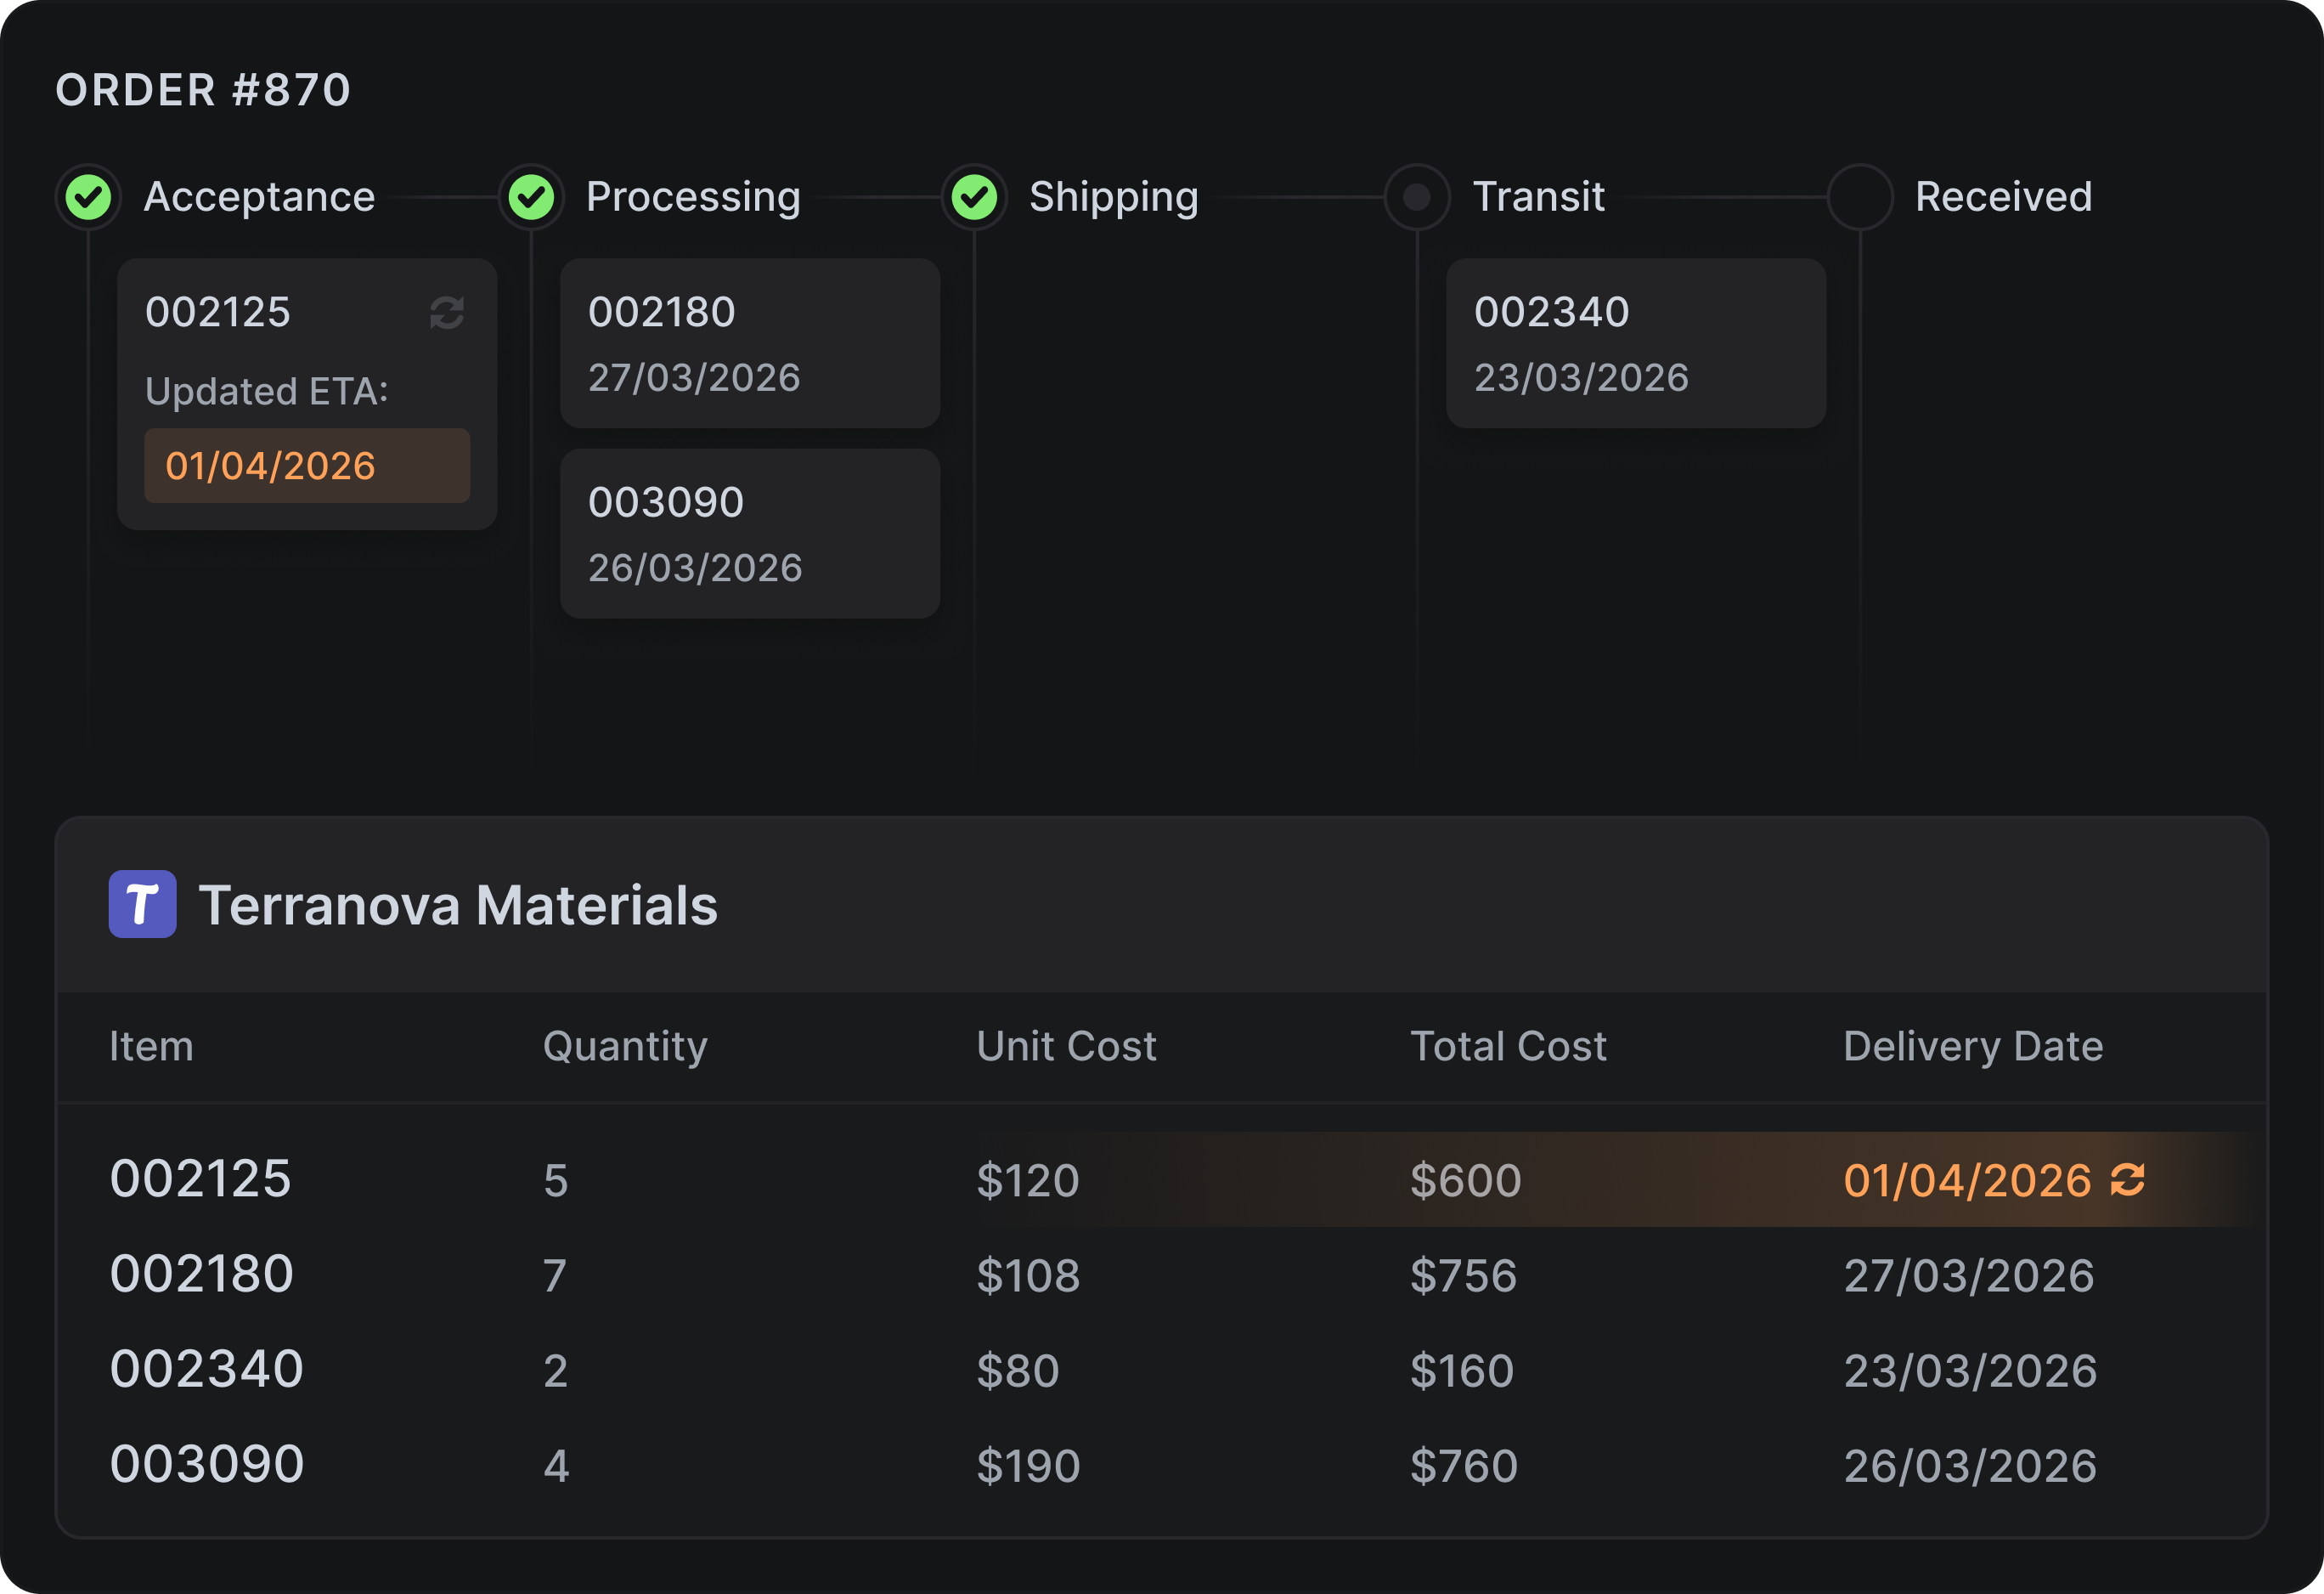Click the Terranova Materials T logo

[142, 904]
